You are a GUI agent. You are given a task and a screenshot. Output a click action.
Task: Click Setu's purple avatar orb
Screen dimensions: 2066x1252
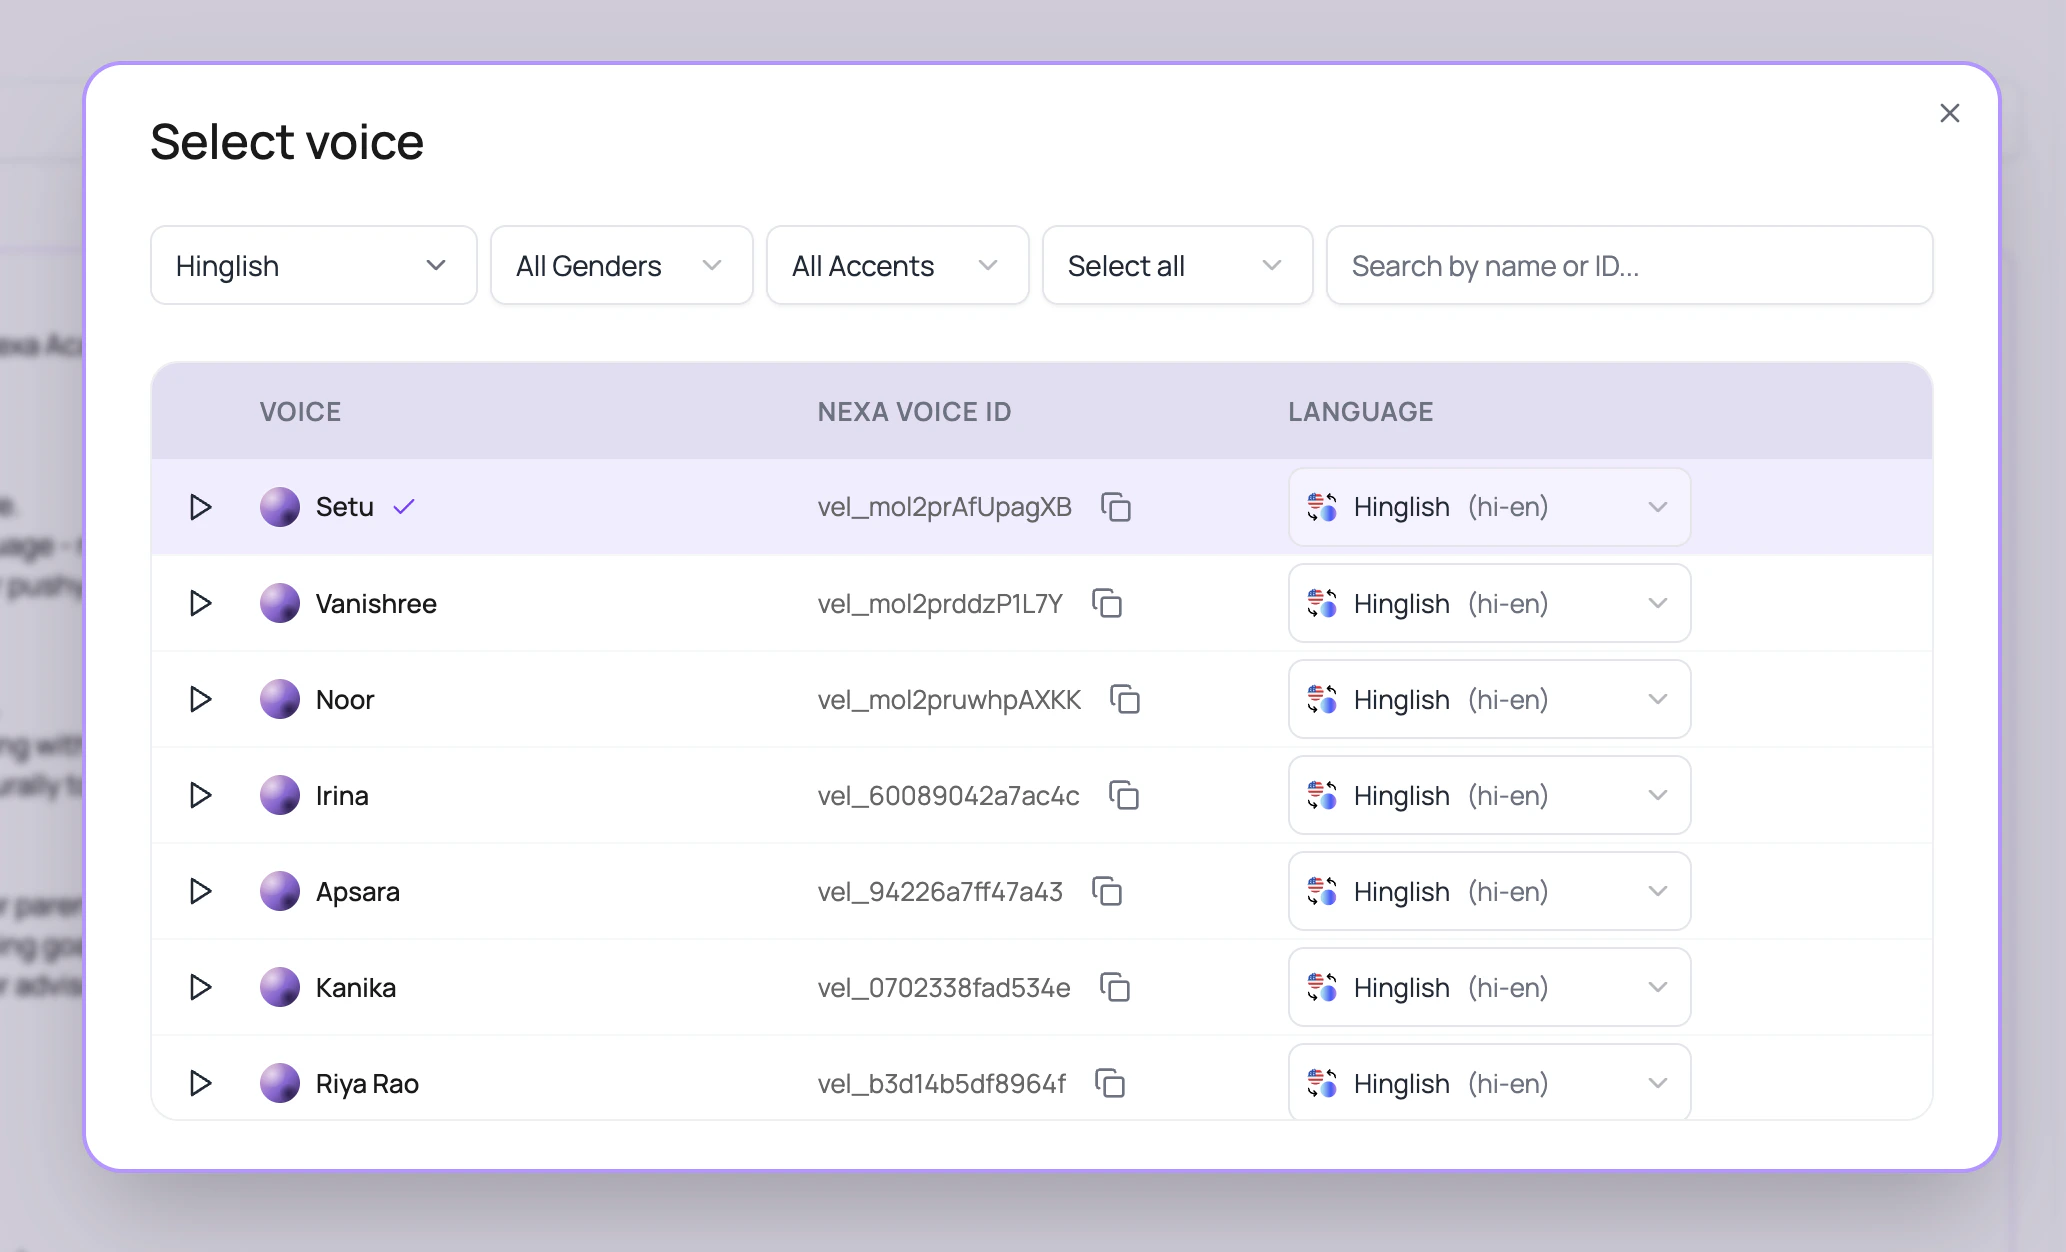pos(280,507)
